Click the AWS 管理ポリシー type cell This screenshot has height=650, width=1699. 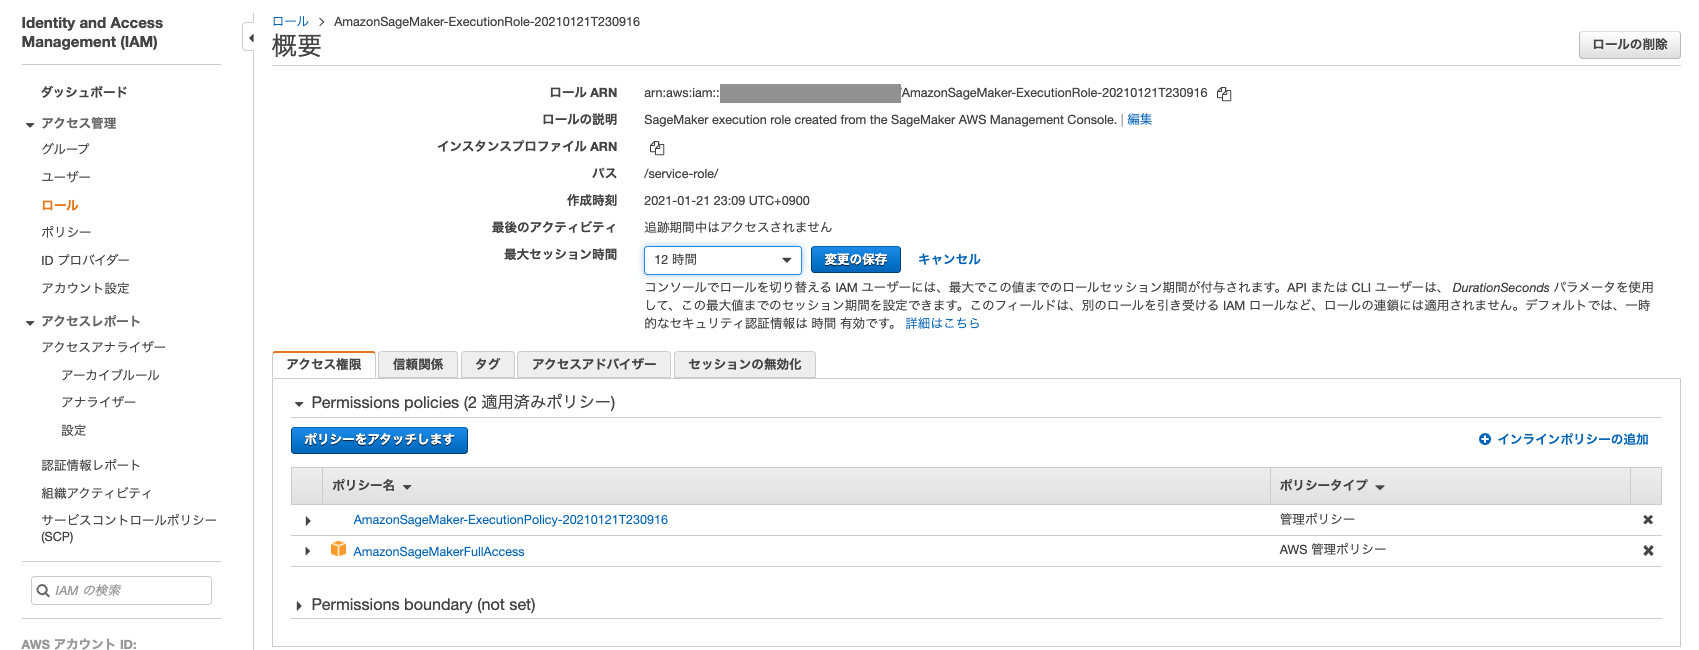(1333, 550)
